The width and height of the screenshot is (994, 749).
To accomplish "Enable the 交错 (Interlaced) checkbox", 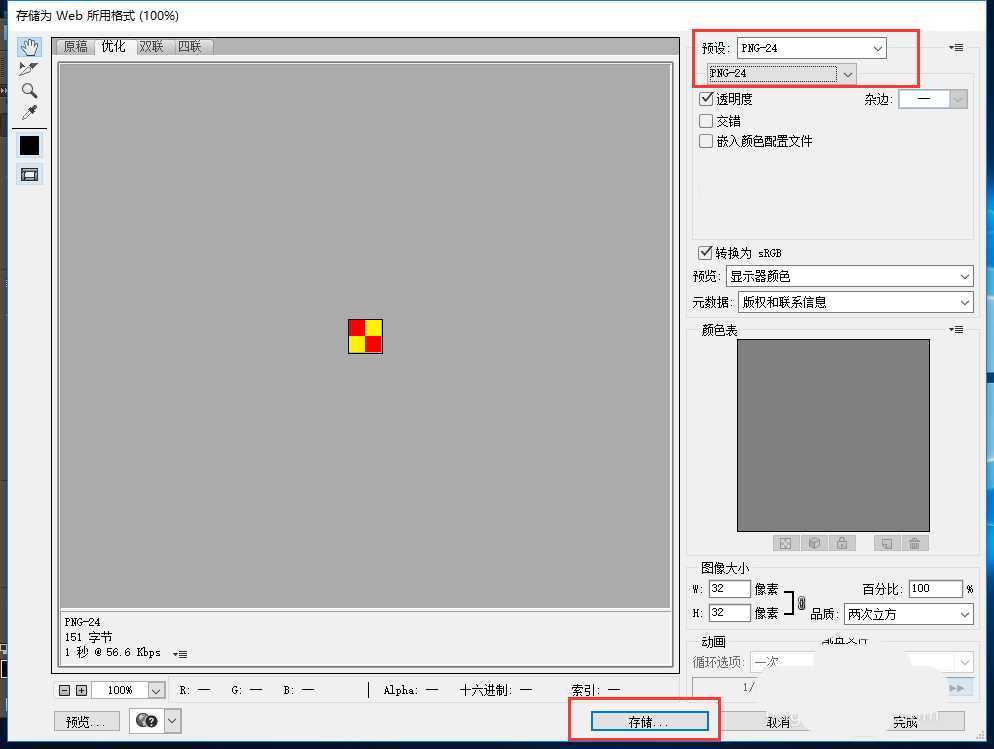I will (x=706, y=121).
